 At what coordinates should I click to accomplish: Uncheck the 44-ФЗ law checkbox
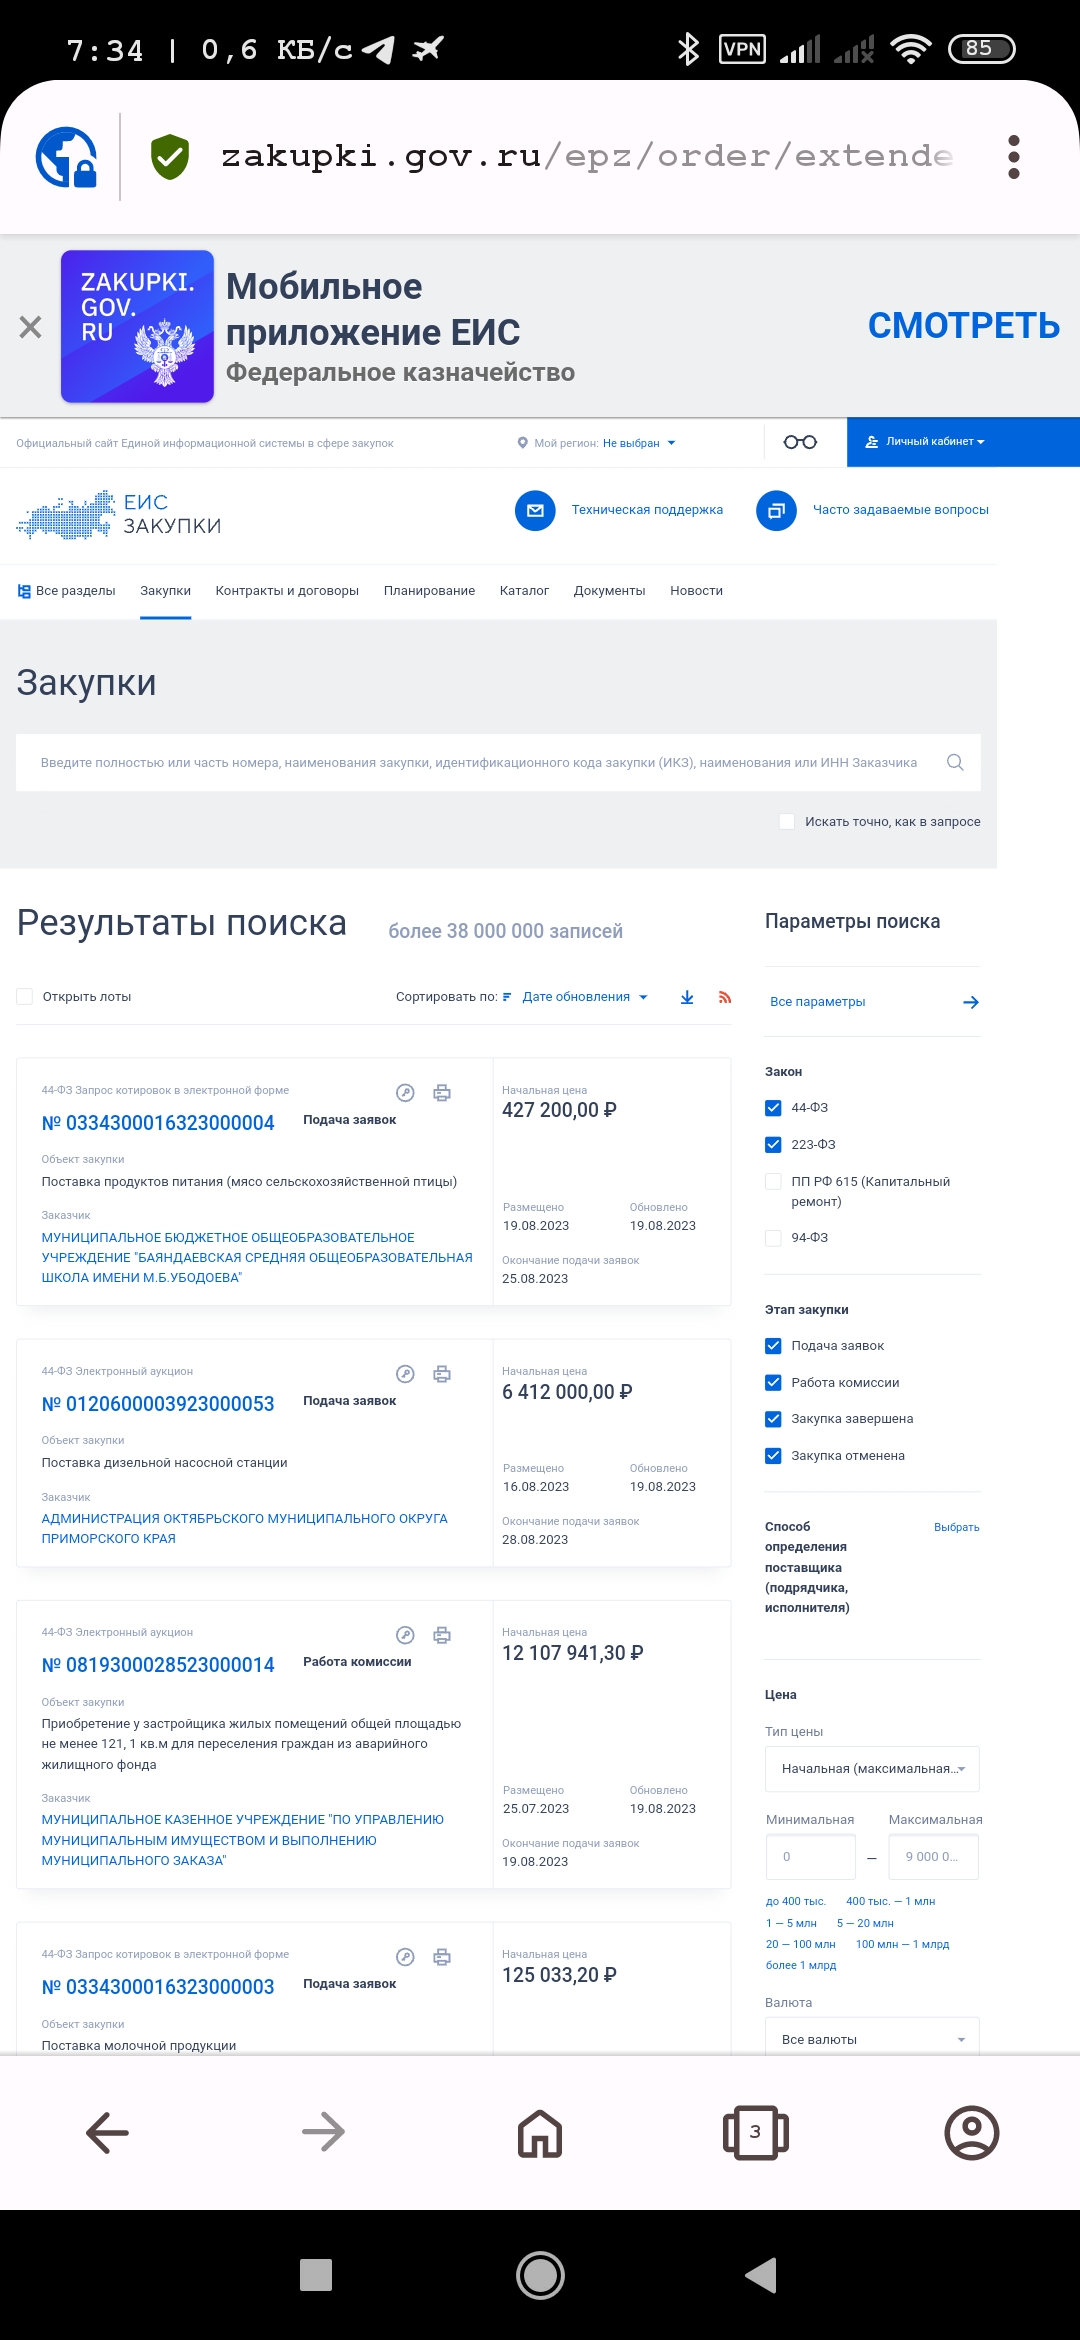click(x=773, y=1108)
